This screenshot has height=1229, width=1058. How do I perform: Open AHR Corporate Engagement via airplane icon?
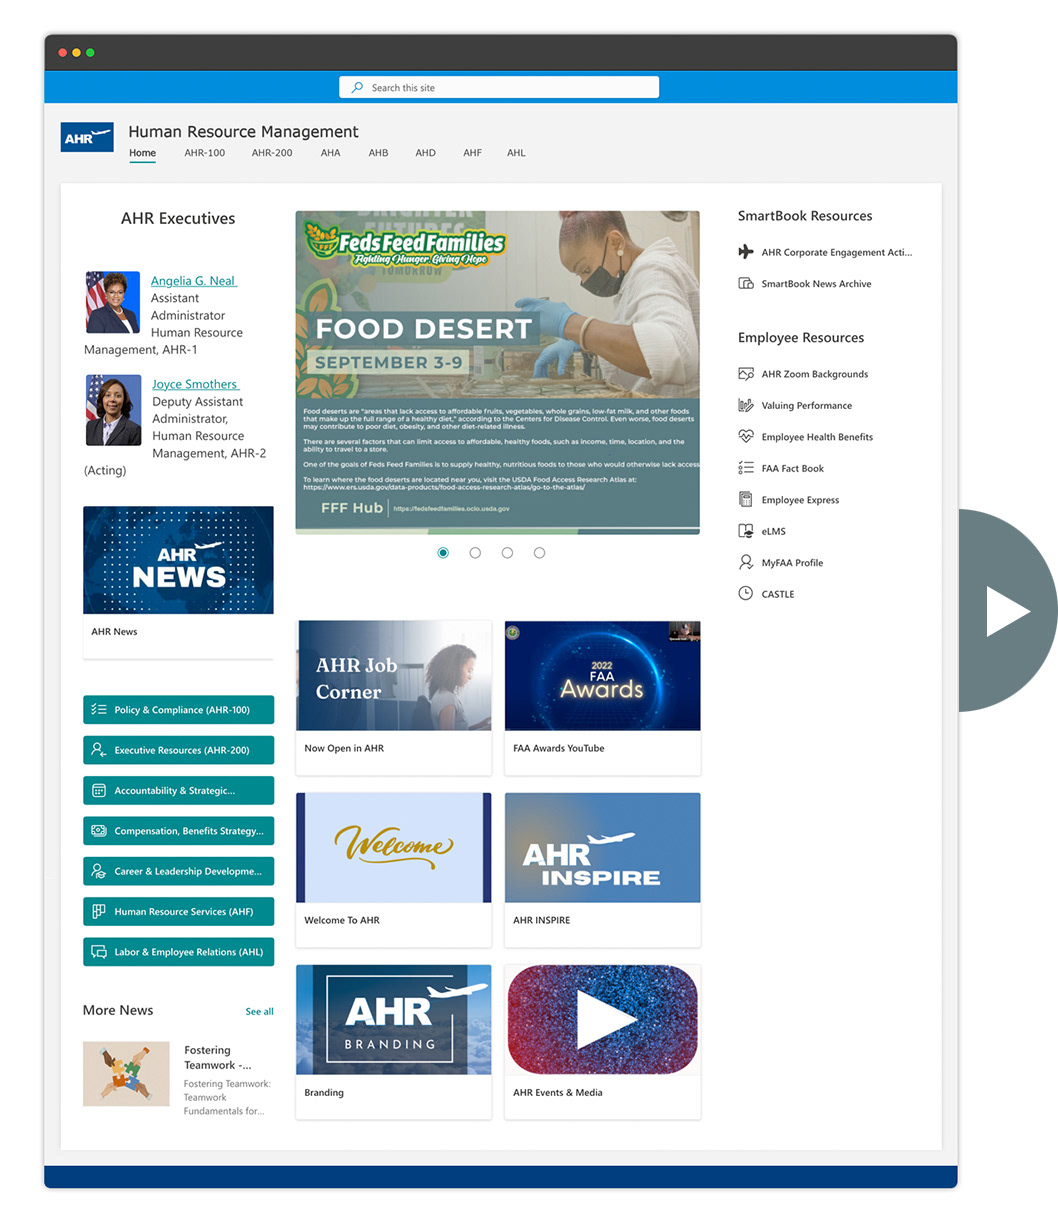click(x=746, y=252)
